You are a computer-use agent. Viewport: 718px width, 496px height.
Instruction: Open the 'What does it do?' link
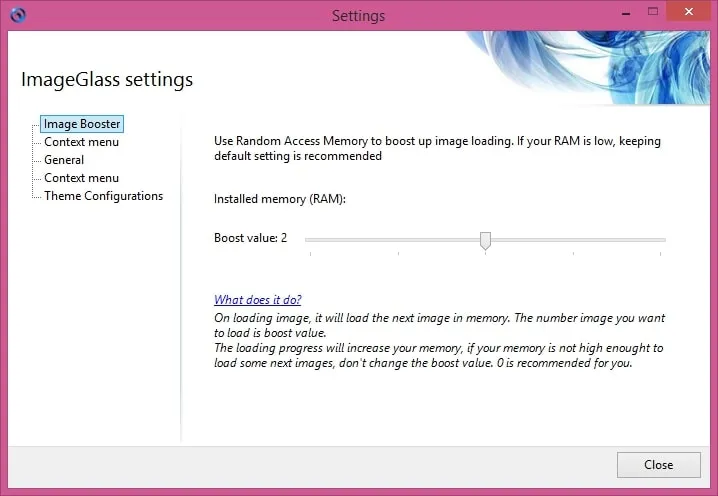point(257,300)
